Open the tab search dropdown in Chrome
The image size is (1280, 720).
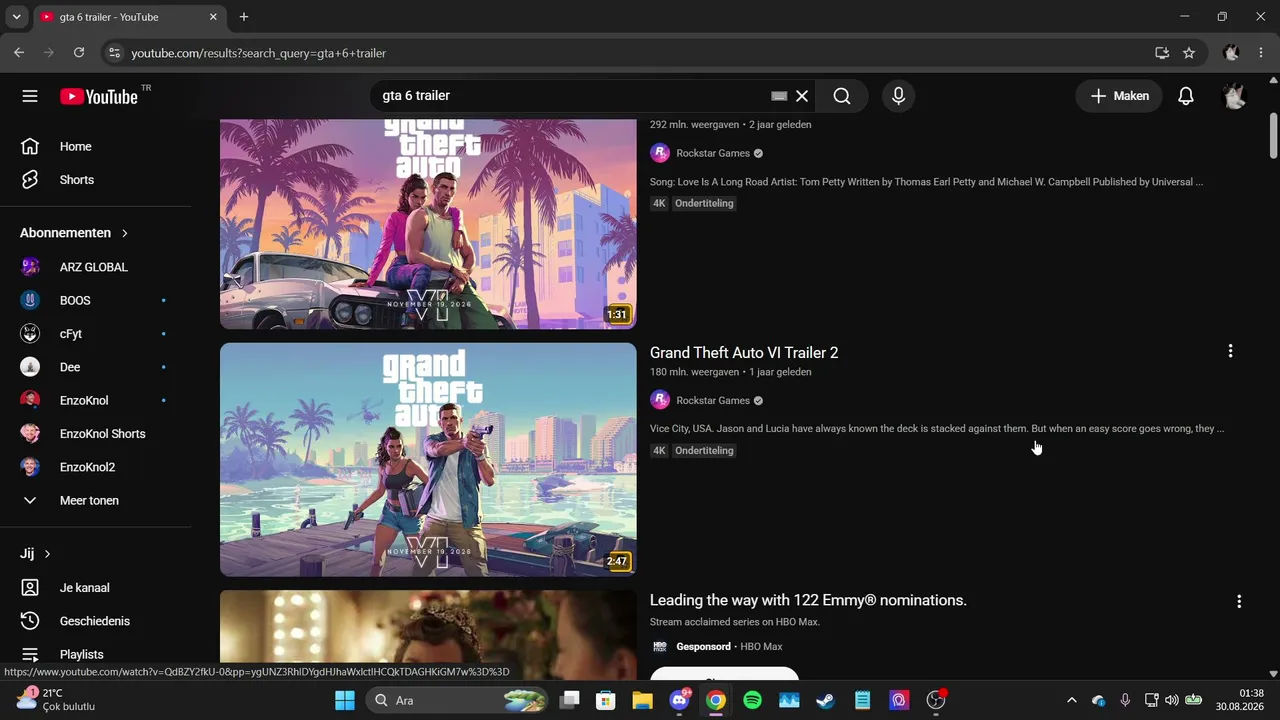click(x=16, y=17)
